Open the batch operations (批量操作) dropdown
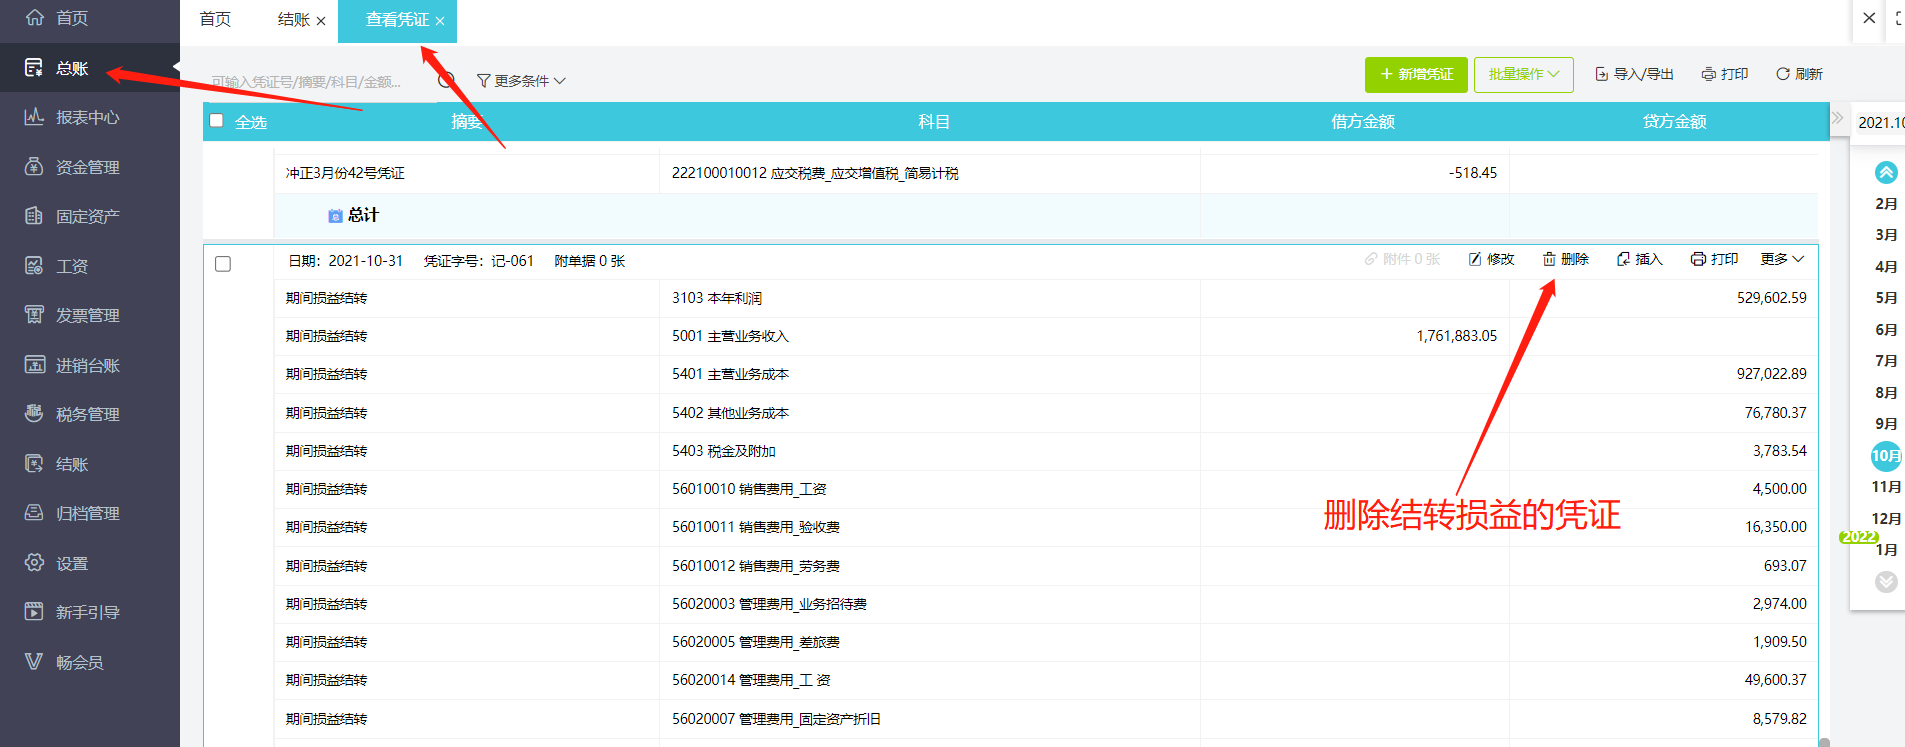Screen dimensions: 1905x747 tap(1523, 74)
